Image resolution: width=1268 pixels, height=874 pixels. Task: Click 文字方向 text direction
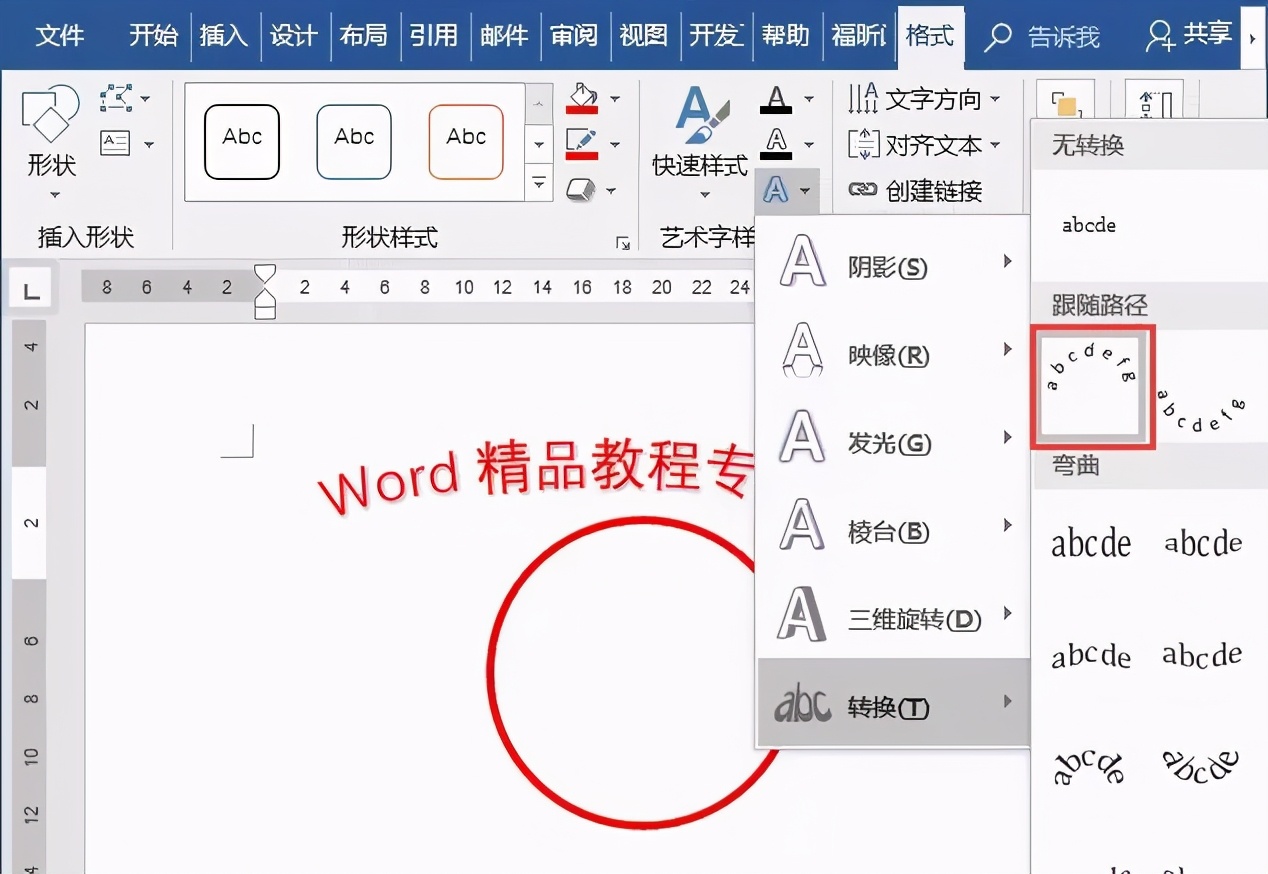coord(924,99)
